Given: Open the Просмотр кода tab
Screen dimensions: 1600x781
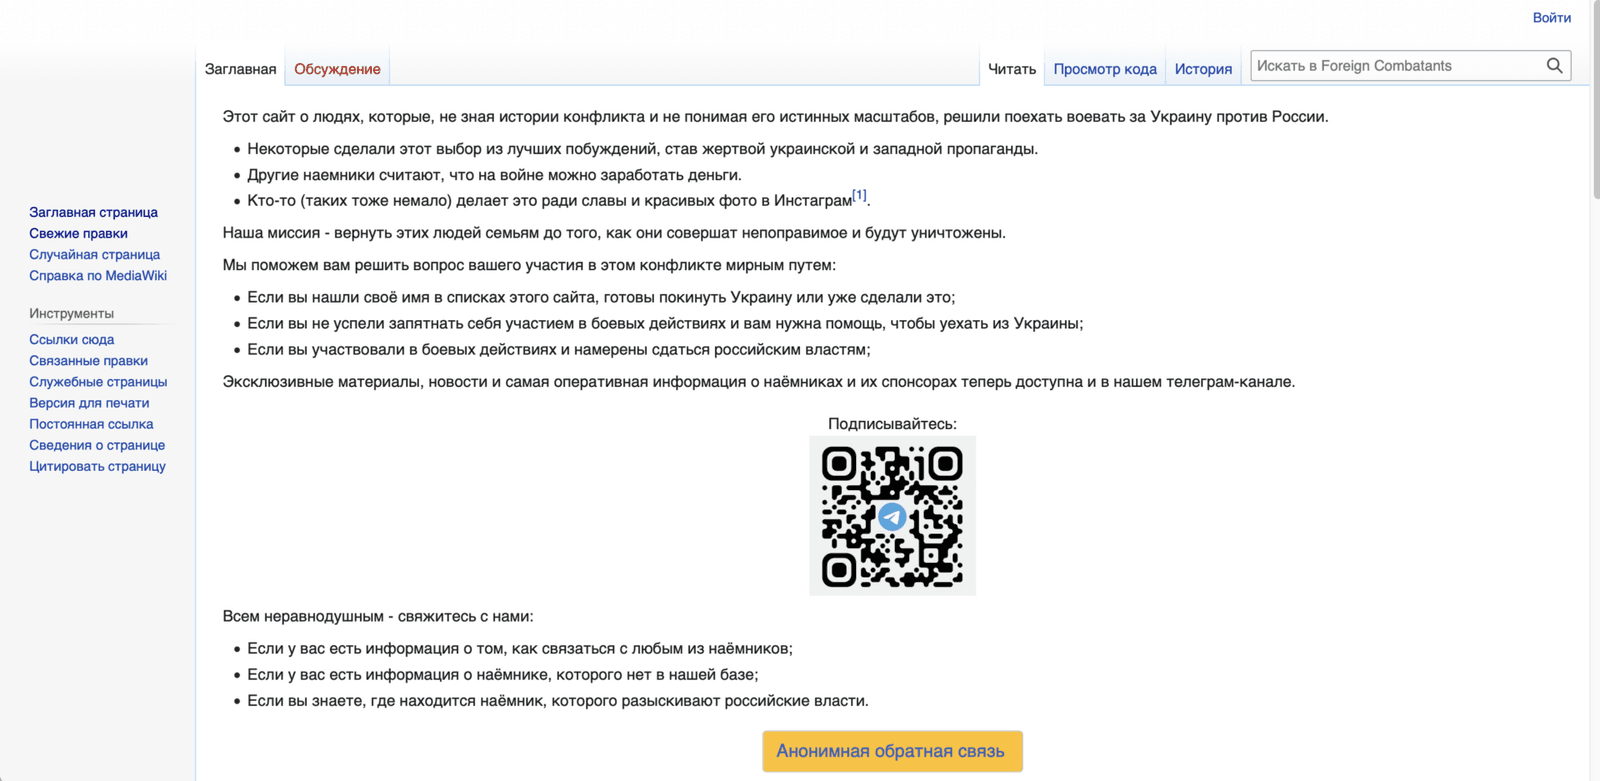Looking at the screenshot, I should [x=1105, y=69].
